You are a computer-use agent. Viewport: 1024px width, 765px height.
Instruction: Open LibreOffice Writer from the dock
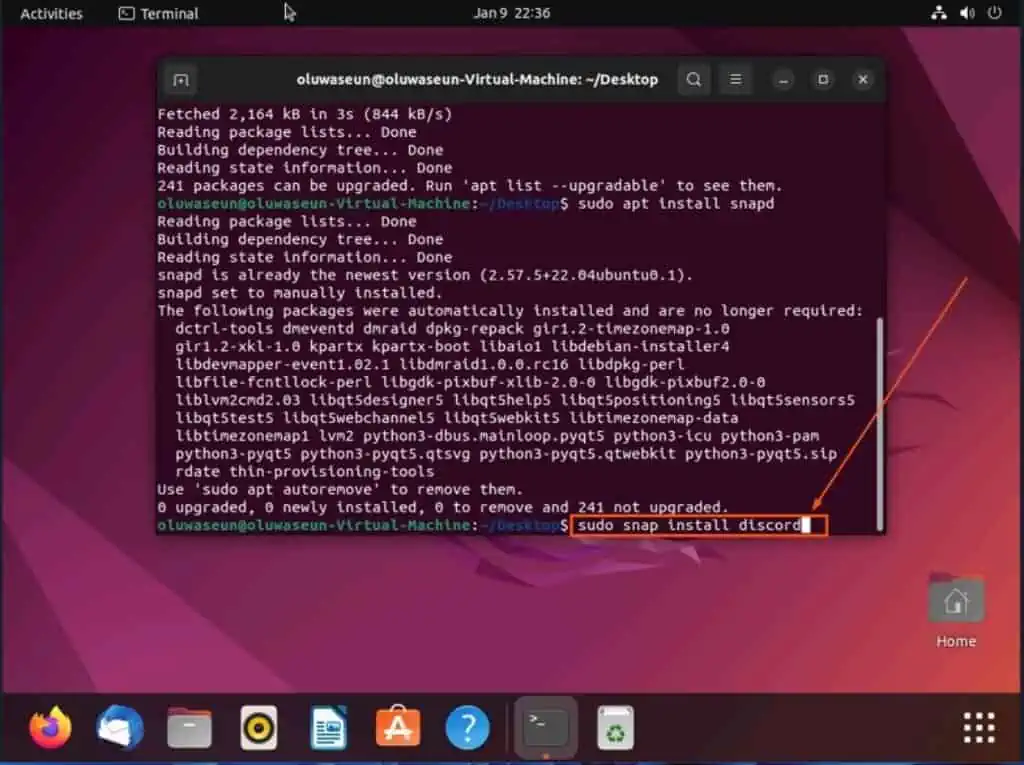pos(328,727)
